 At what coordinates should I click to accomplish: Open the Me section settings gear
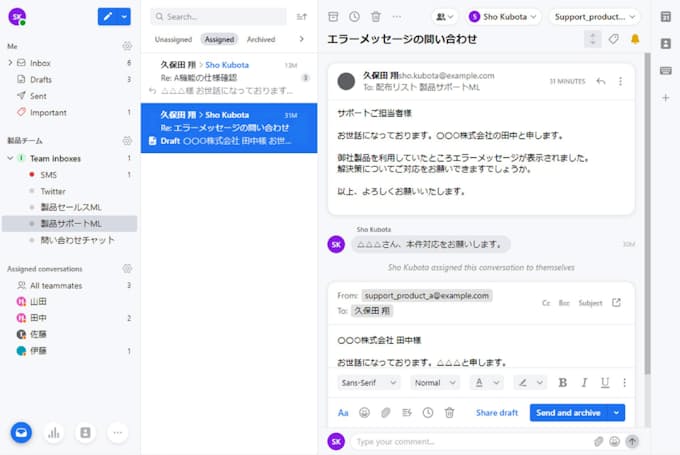[x=127, y=46]
